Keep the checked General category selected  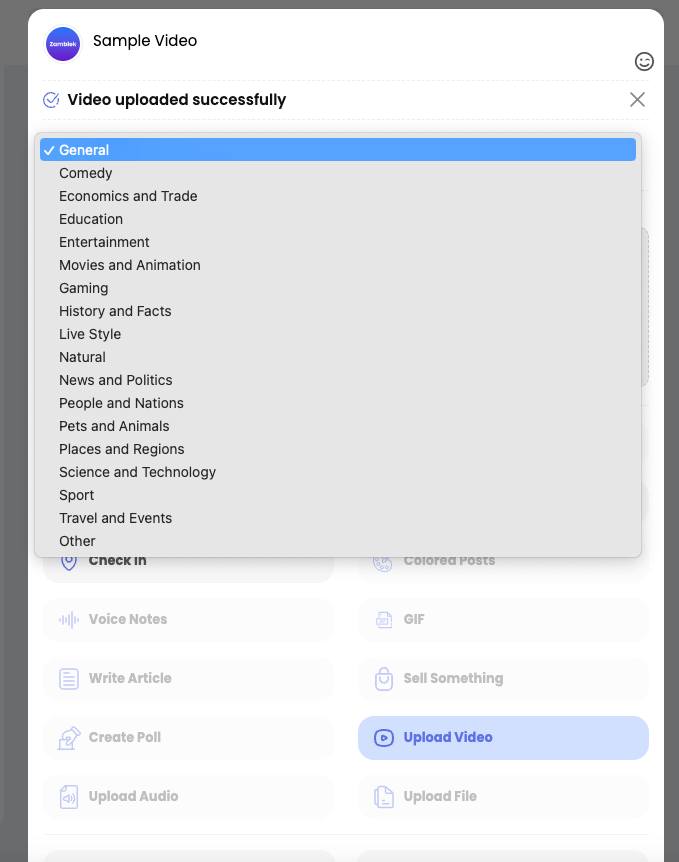point(338,150)
